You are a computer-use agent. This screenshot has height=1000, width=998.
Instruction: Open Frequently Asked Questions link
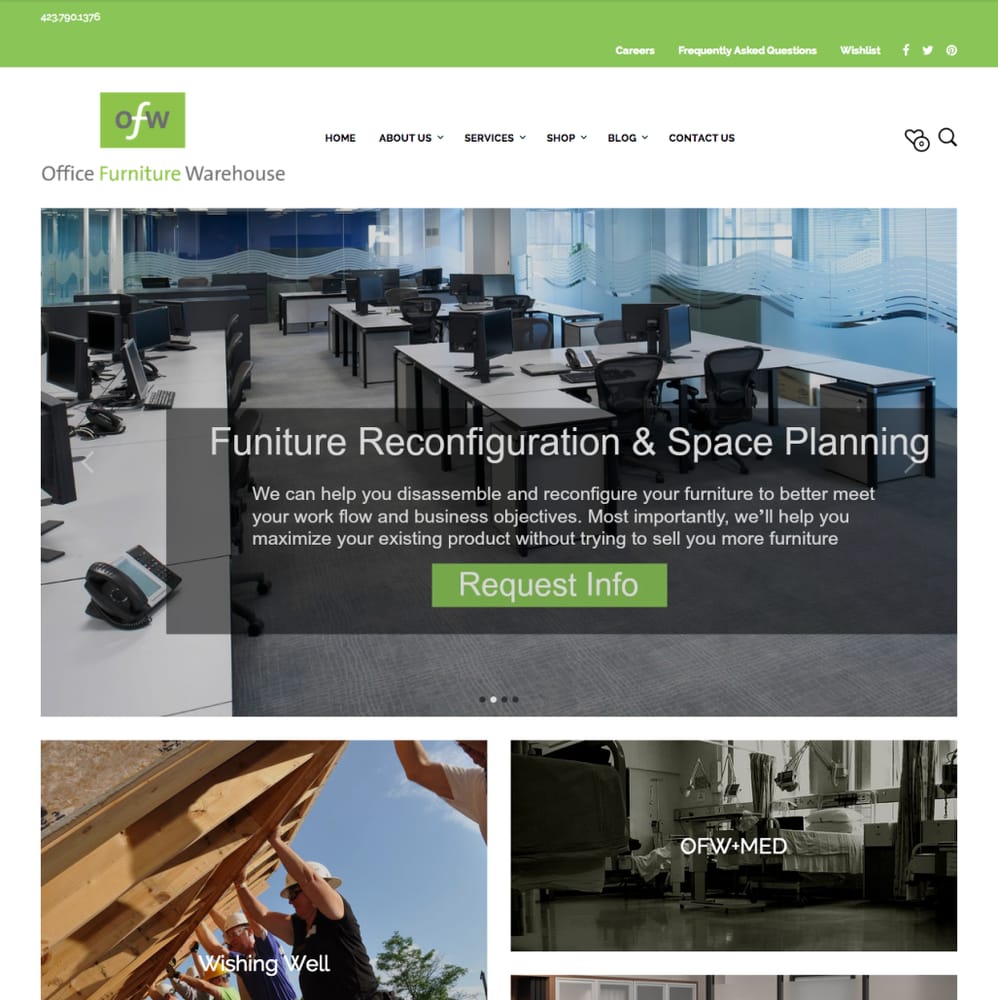click(x=747, y=50)
